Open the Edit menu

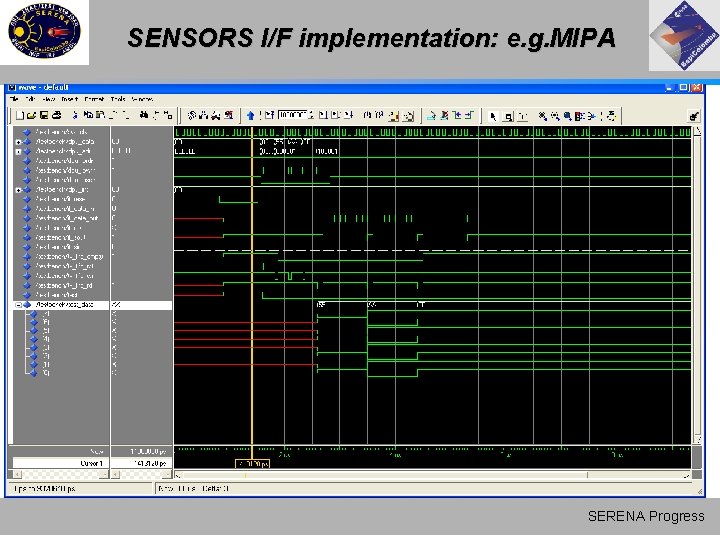click(30, 99)
